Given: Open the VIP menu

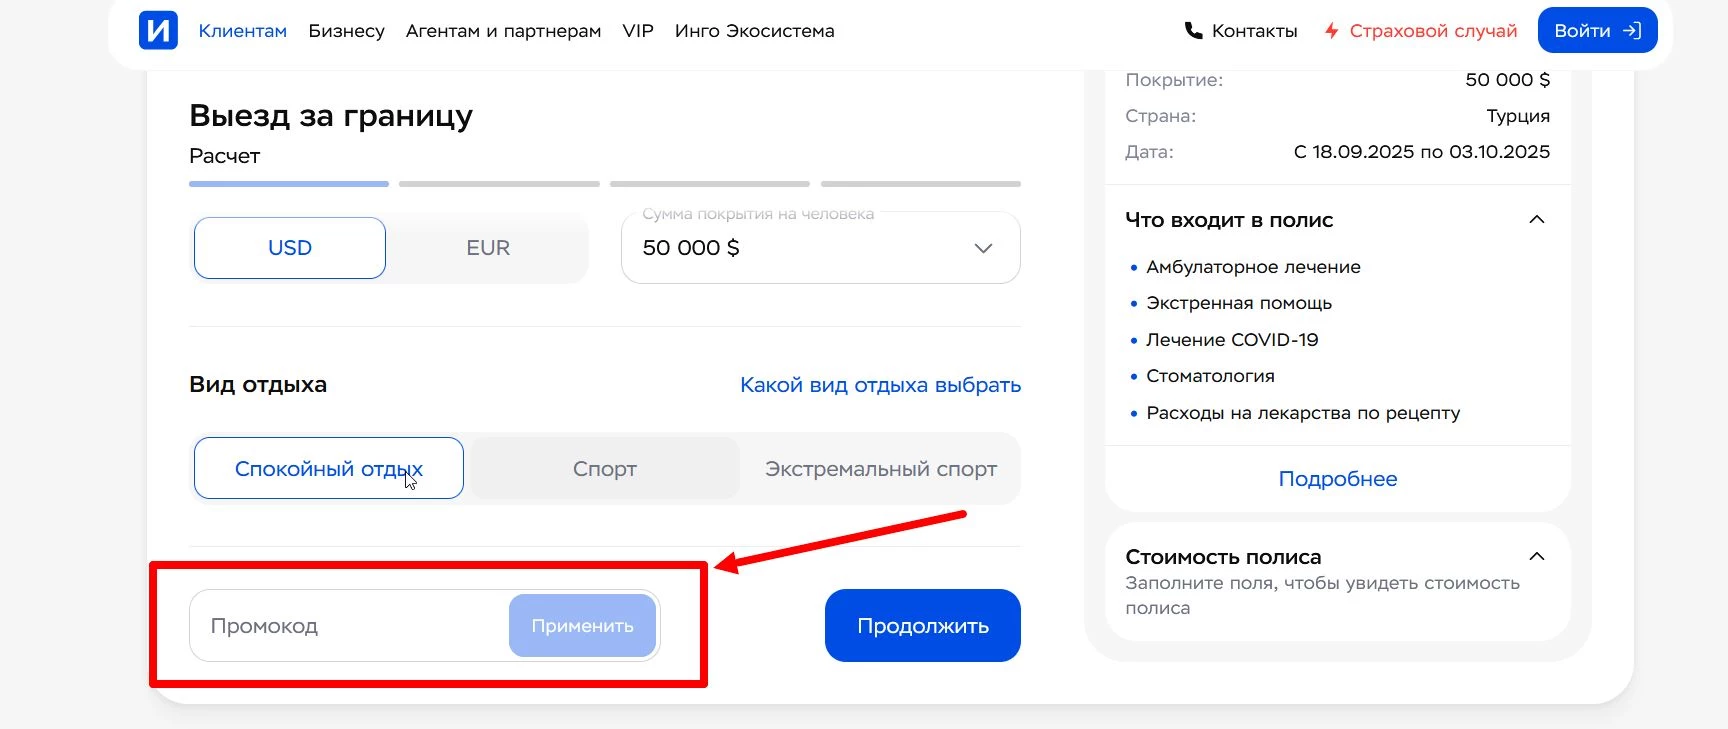Looking at the screenshot, I should [637, 30].
